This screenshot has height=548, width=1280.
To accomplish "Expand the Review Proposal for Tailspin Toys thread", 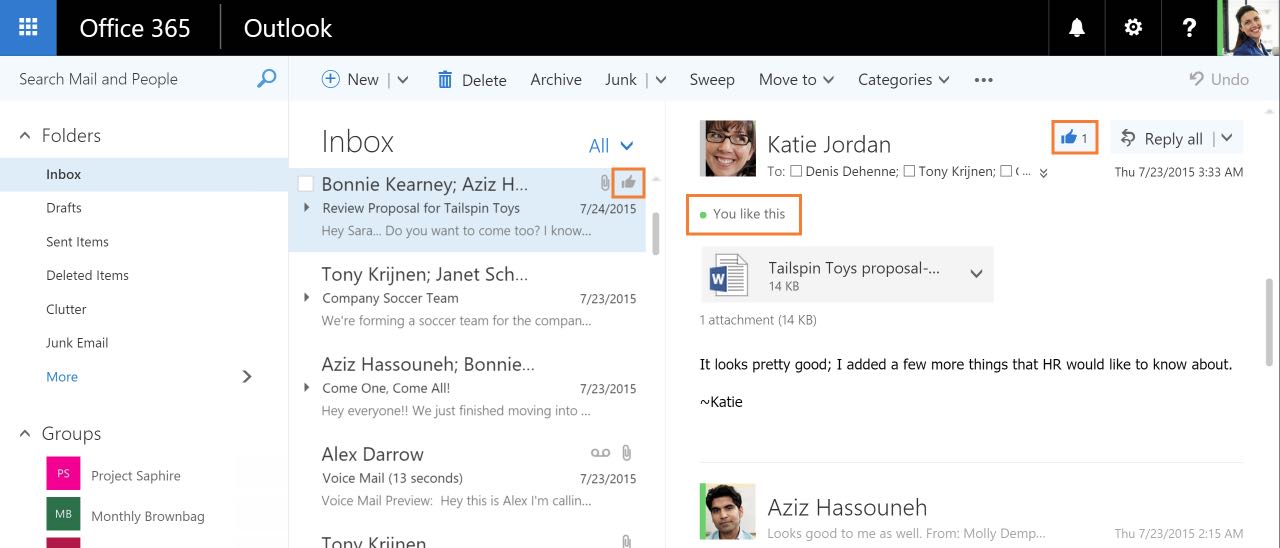I will pyautogui.click(x=307, y=208).
